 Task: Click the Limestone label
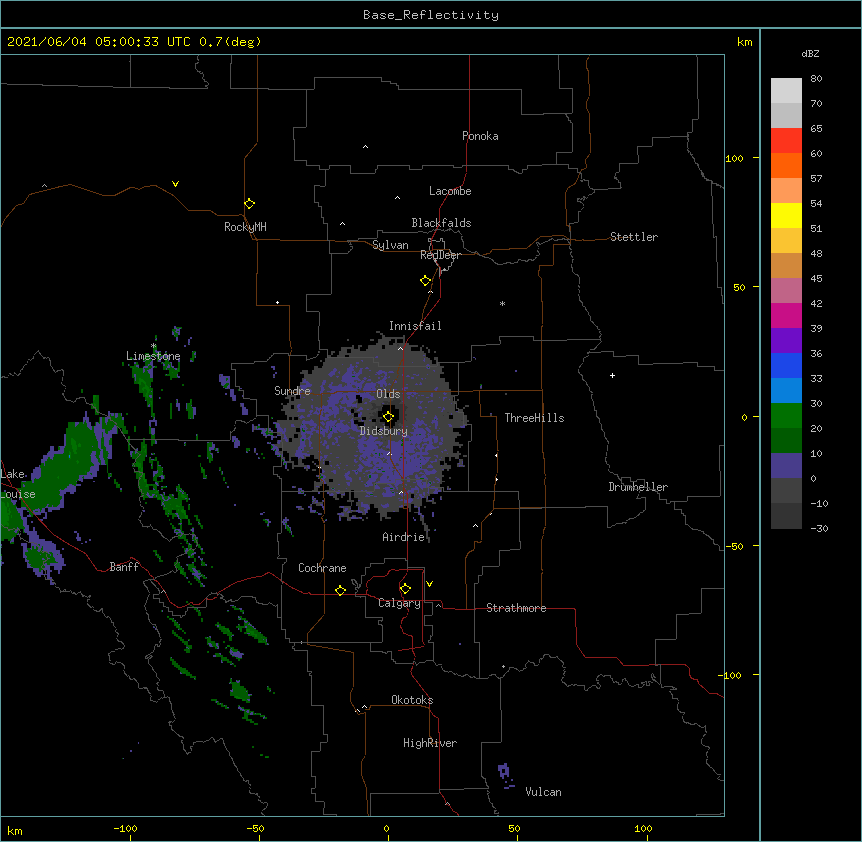pyautogui.click(x=153, y=356)
